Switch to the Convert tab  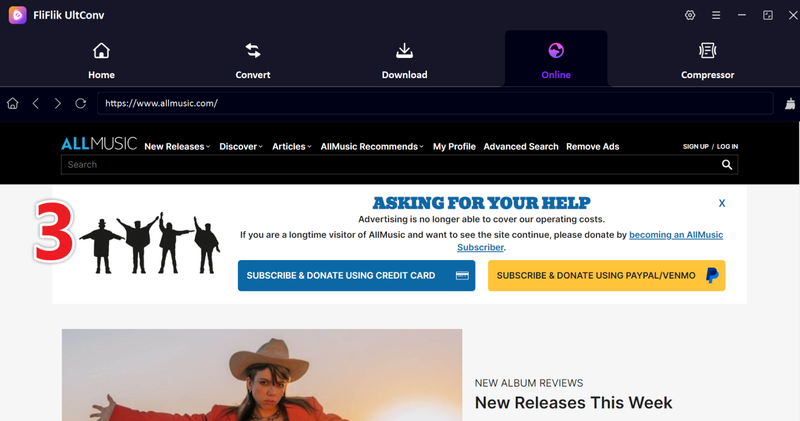(x=253, y=60)
